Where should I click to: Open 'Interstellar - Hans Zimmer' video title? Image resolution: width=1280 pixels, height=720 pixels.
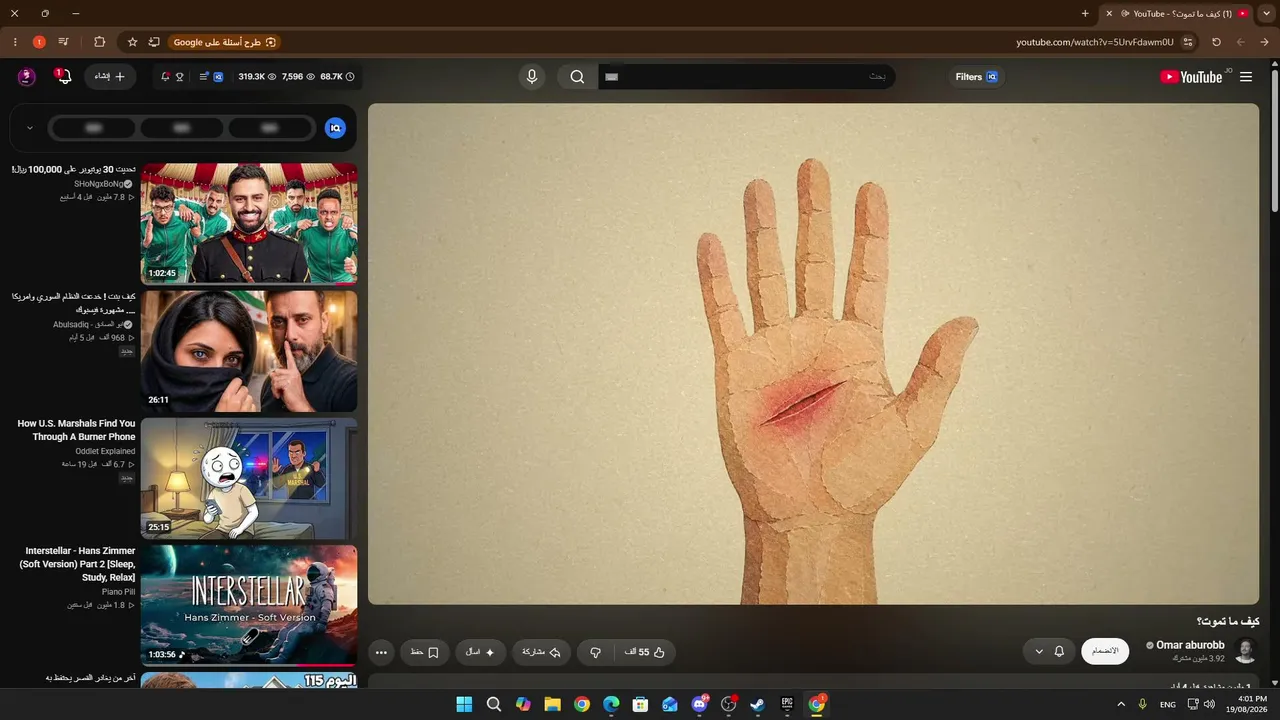78,564
